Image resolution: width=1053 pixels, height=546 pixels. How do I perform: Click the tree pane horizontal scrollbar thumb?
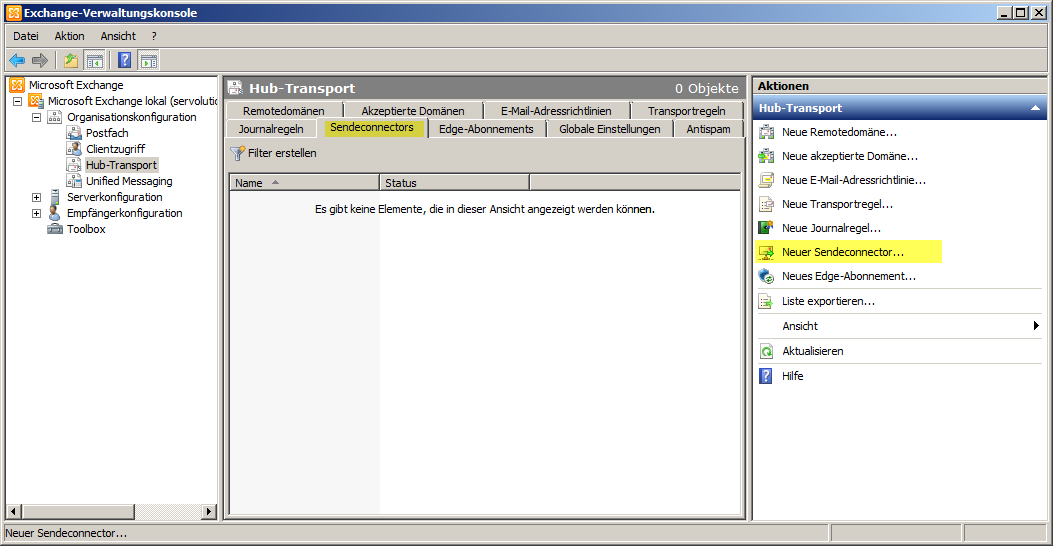tap(77, 512)
